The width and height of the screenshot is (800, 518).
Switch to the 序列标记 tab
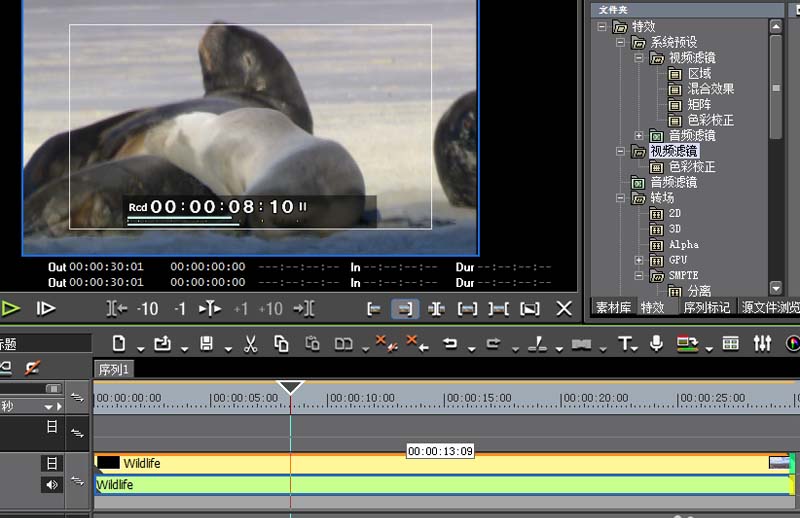707,308
